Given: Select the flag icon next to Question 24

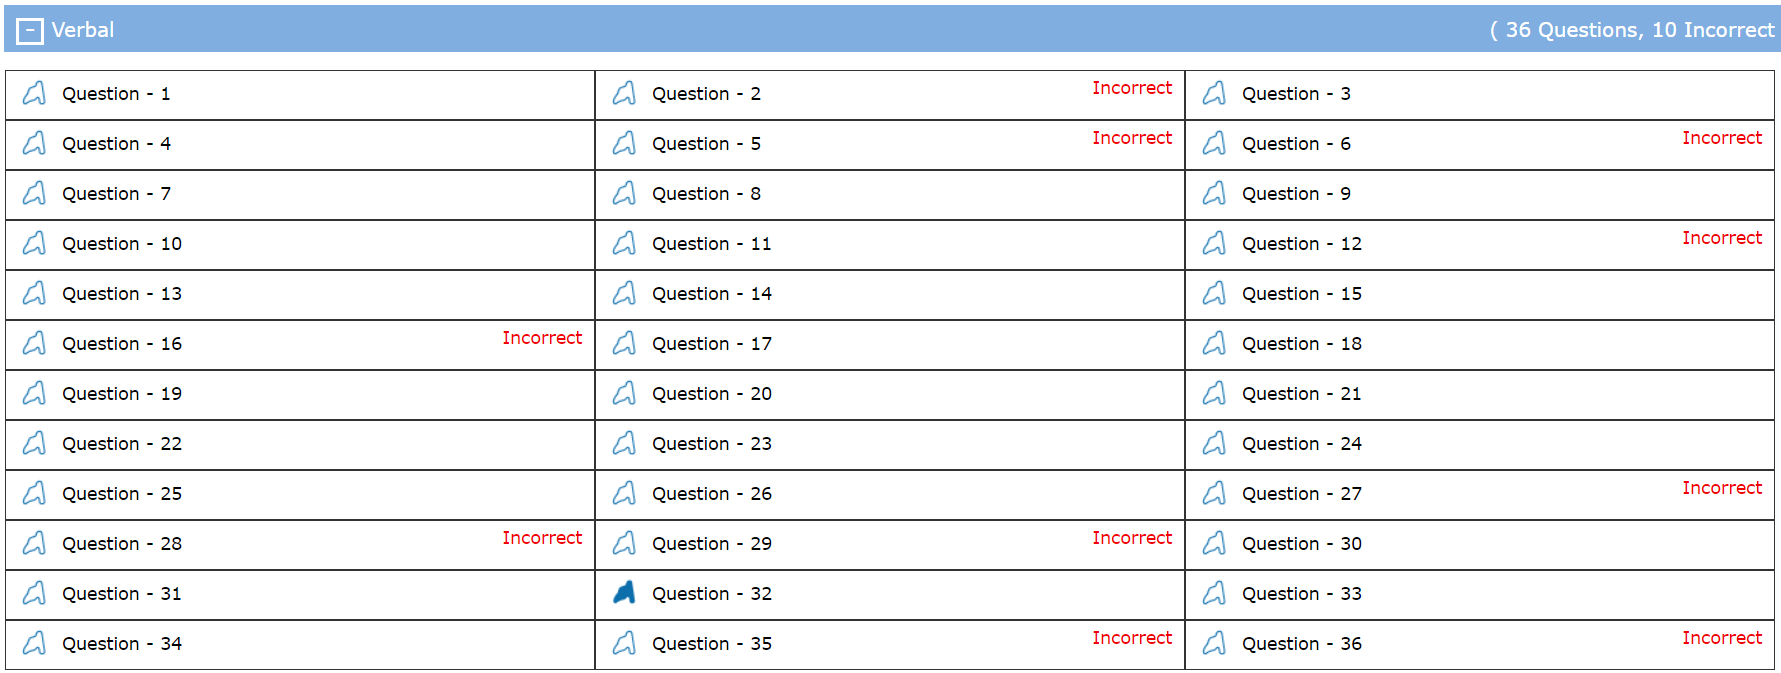Looking at the screenshot, I should tap(1215, 443).
